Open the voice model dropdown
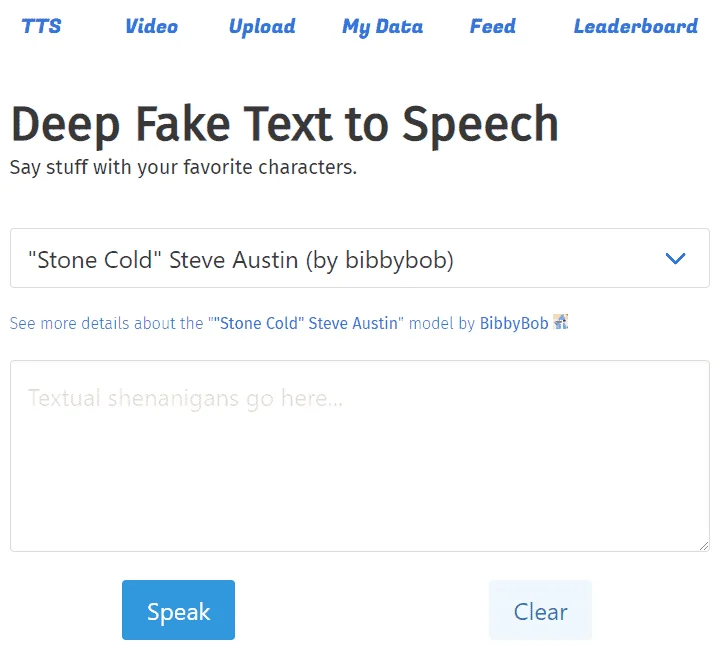Image resolution: width=722 pixels, height=651 pixels. tap(360, 258)
